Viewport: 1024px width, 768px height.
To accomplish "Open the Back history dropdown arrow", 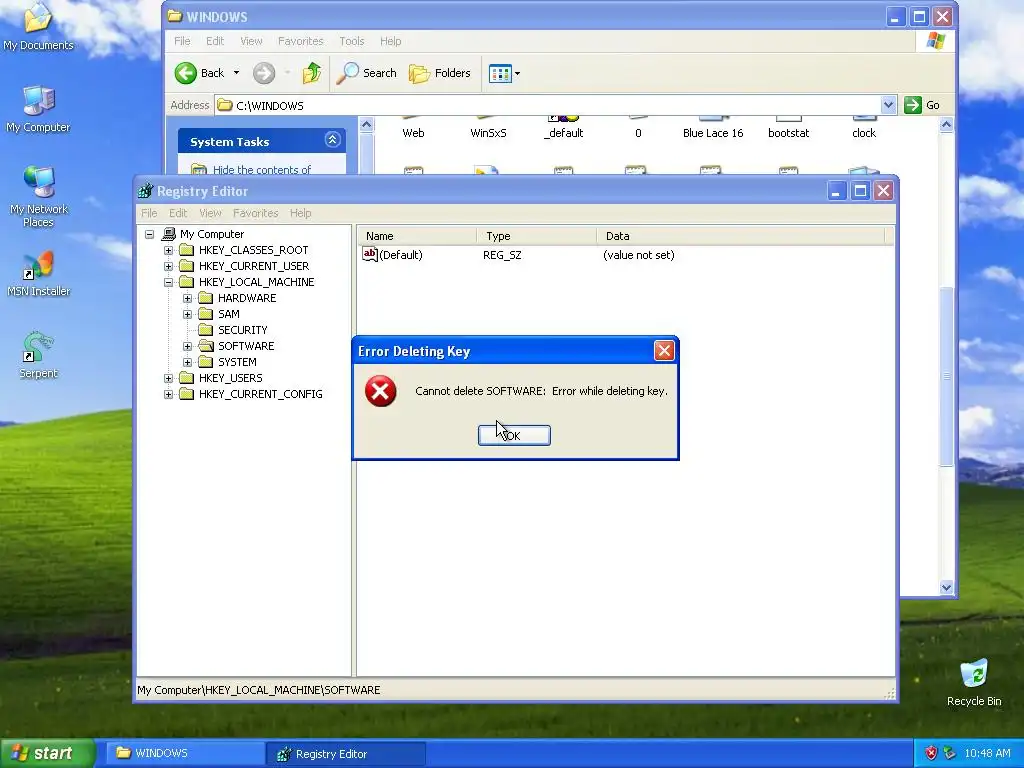I will pos(236,73).
